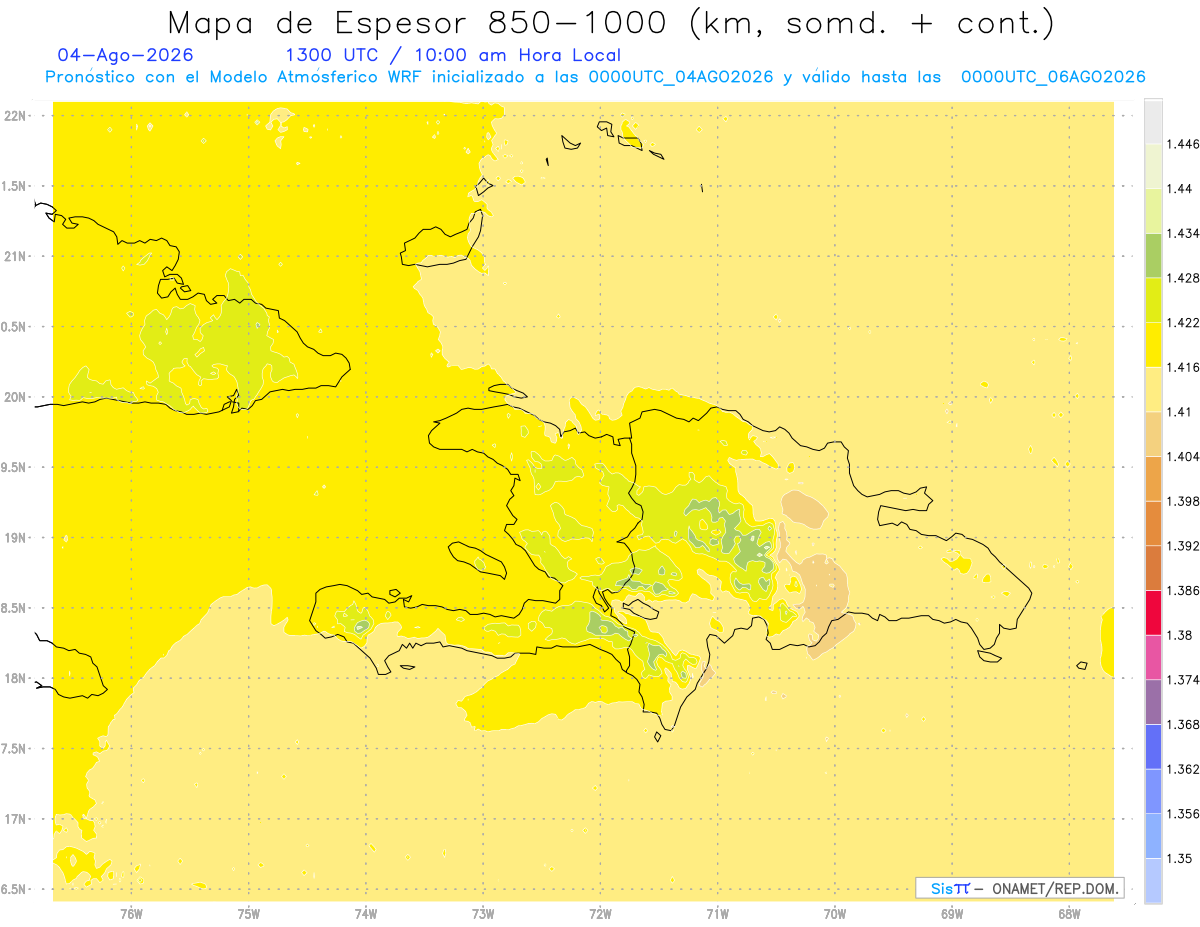The height and width of the screenshot is (927, 1200).
Task: Pick the green legend swatch between 1.434 and 1.428
Action: (1153, 255)
